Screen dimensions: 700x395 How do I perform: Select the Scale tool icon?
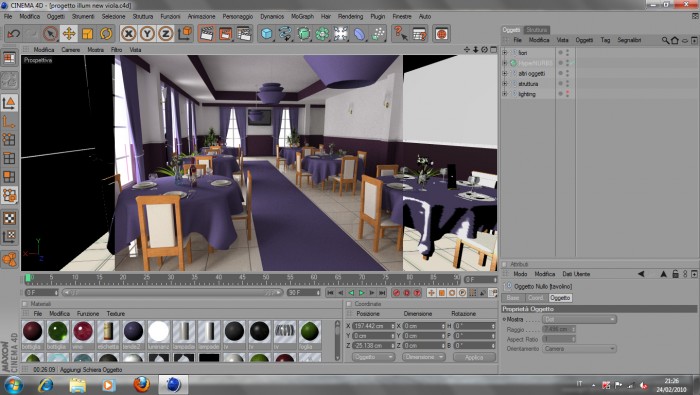[x=88, y=33]
